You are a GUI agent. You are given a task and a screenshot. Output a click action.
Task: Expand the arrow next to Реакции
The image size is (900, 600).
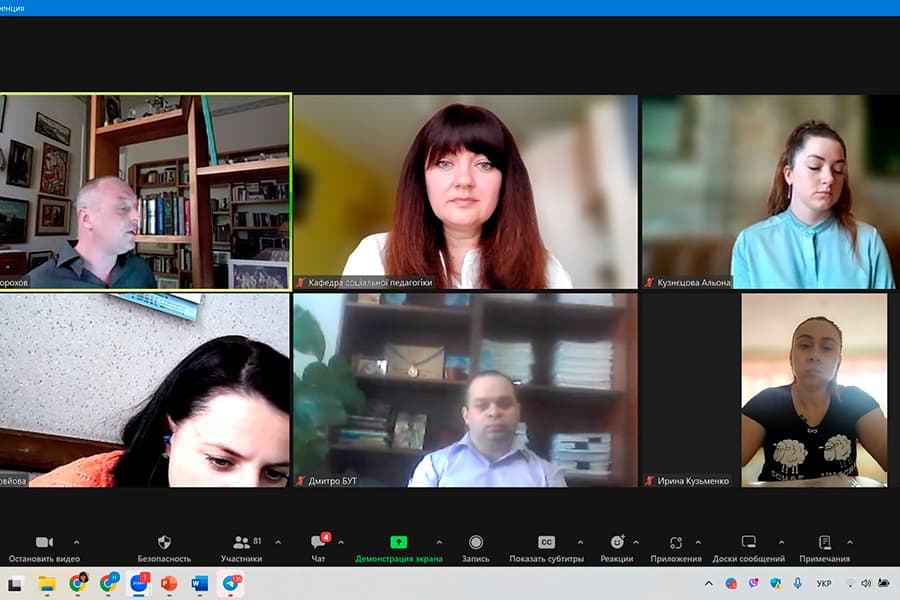click(x=636, y=541)
